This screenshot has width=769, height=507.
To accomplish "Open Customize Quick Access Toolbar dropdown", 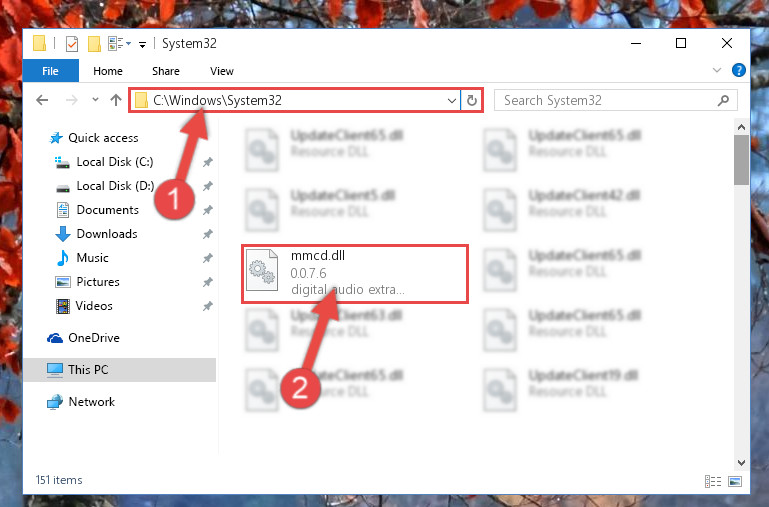I will (142, 45).
